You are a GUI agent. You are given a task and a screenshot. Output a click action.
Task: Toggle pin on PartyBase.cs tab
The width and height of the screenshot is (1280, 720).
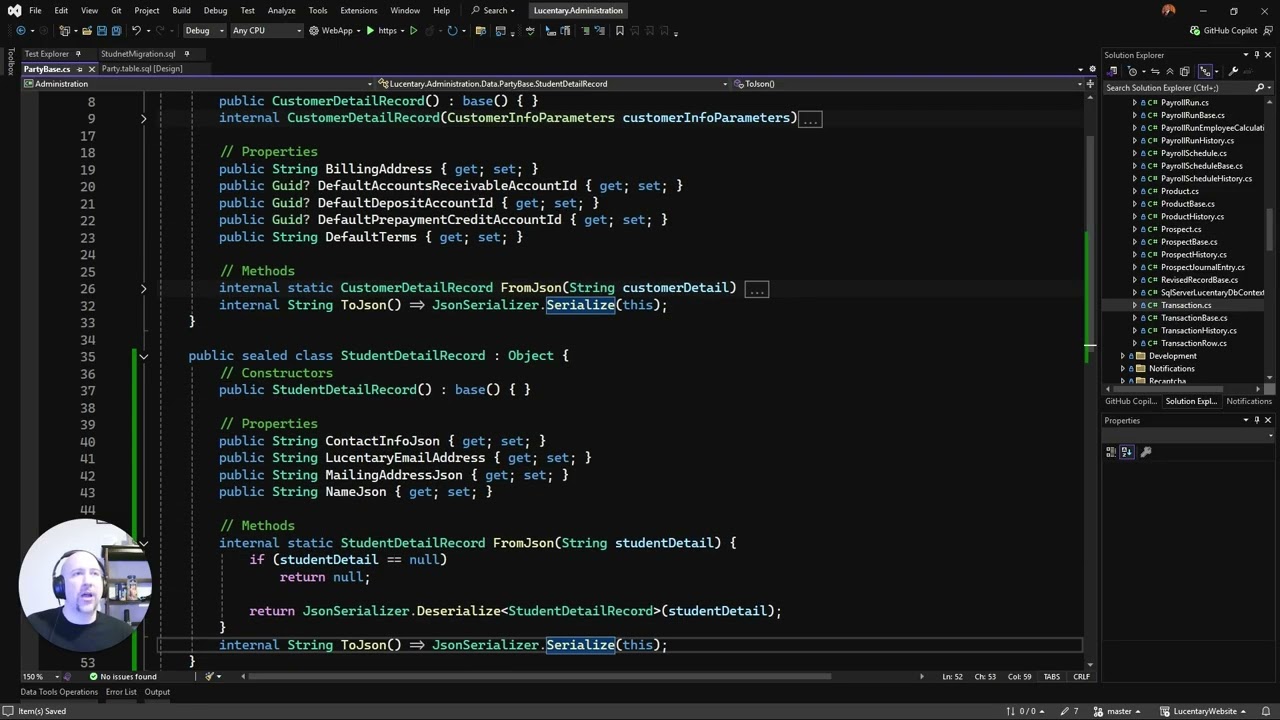tap(79, 69)
